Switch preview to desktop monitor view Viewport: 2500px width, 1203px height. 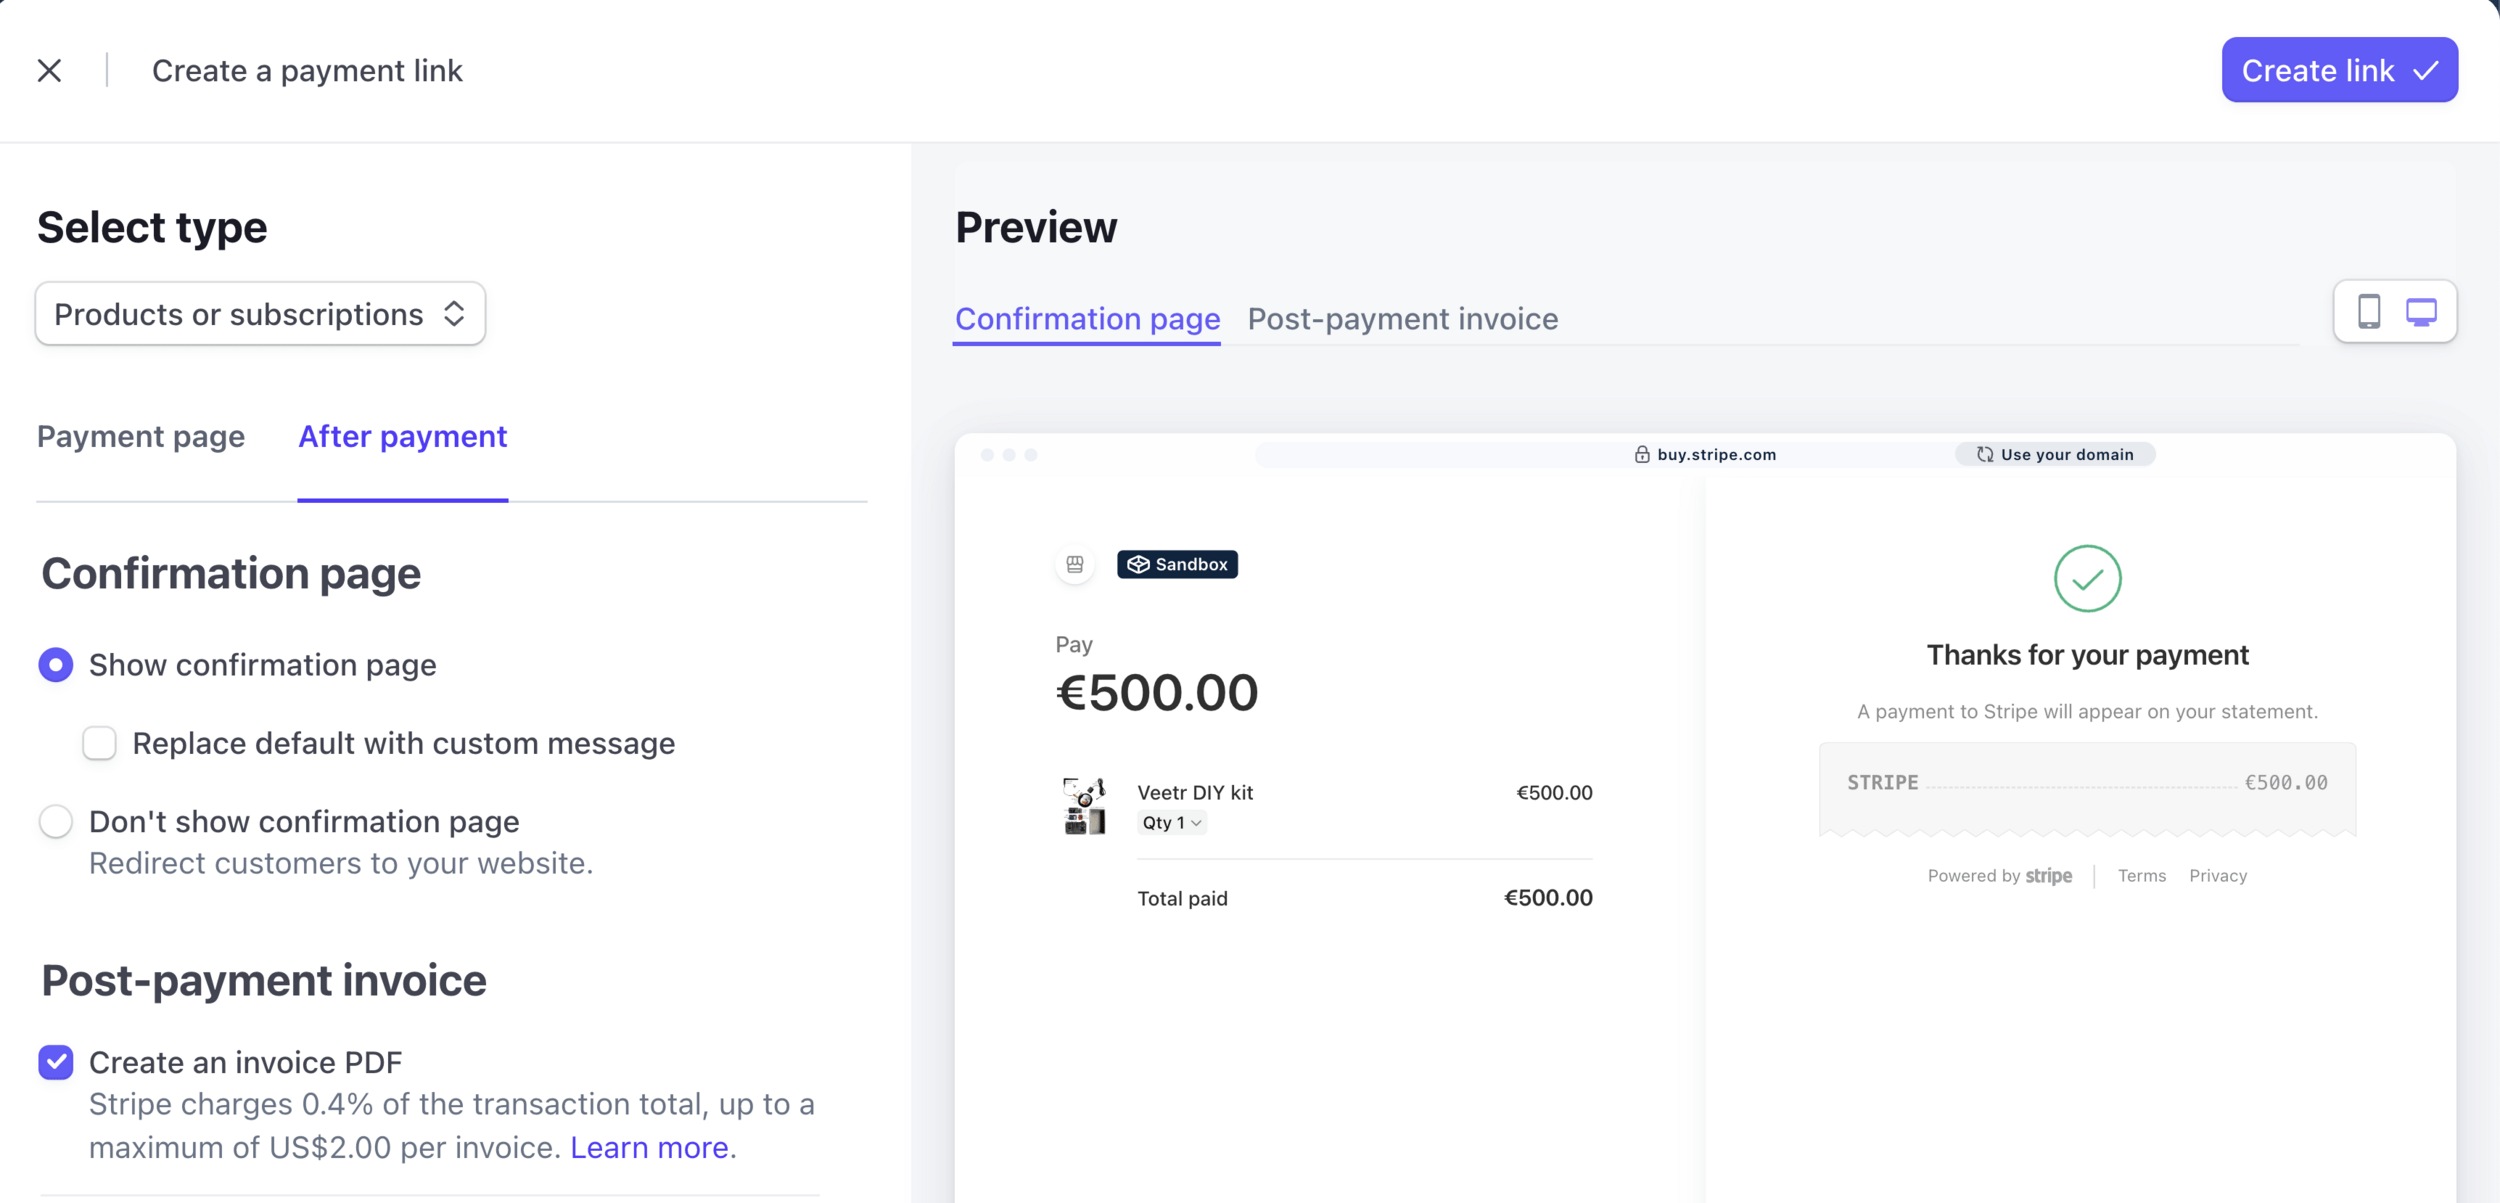click(2421, 312)
